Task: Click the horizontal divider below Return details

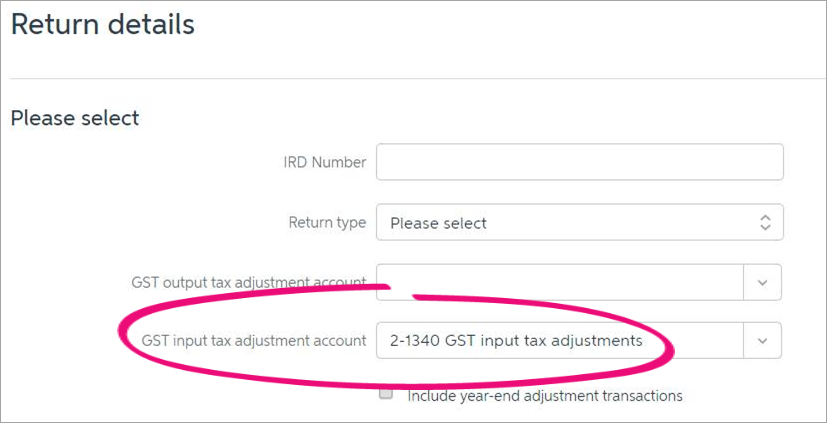Action: click(418, 79)
